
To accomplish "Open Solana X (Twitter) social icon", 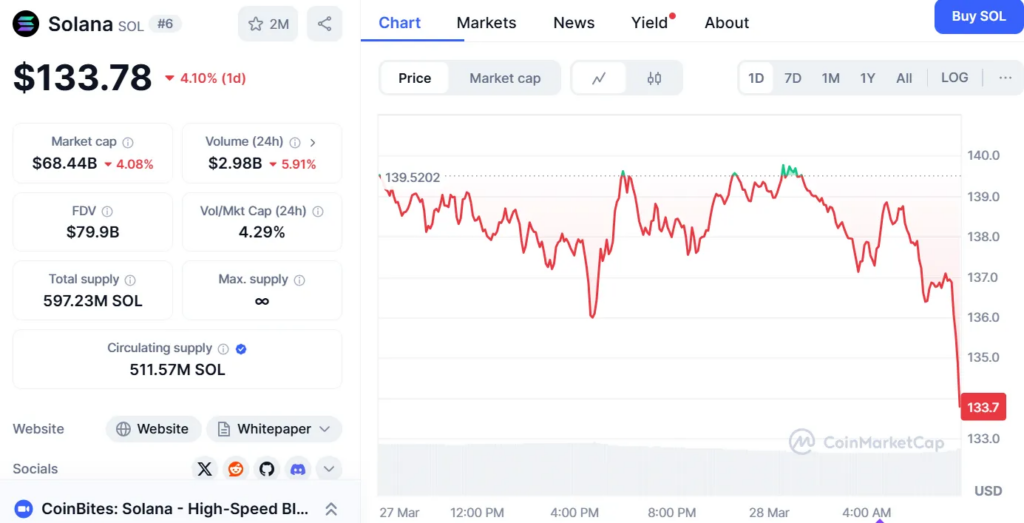I will [x=205, y=469].
